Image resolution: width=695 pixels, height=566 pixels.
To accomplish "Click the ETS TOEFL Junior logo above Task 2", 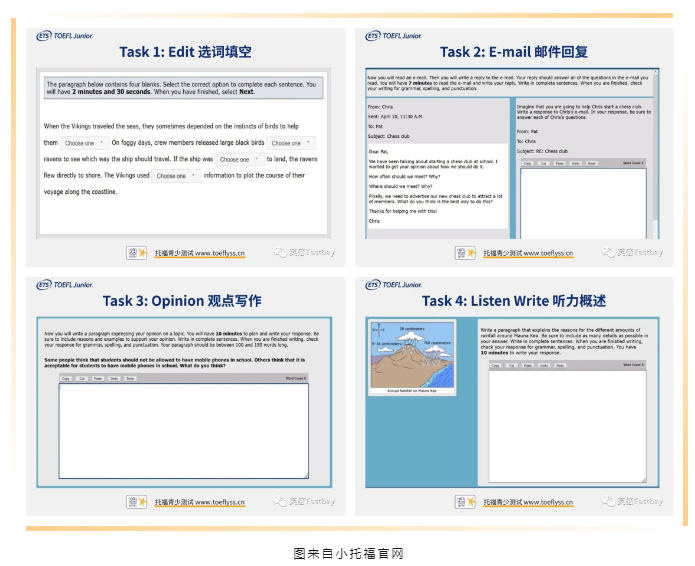I will pyautogui.click(x=394, y=36).
